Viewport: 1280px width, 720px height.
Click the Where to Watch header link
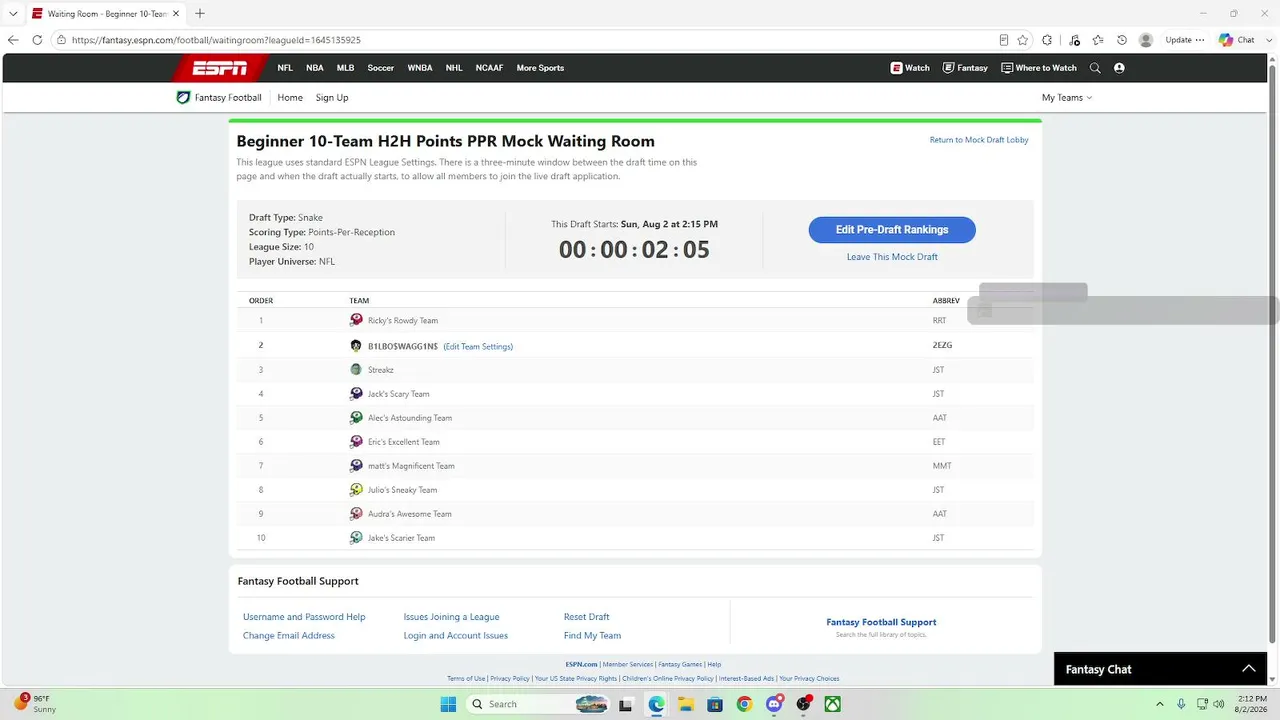pos(1039,68)
